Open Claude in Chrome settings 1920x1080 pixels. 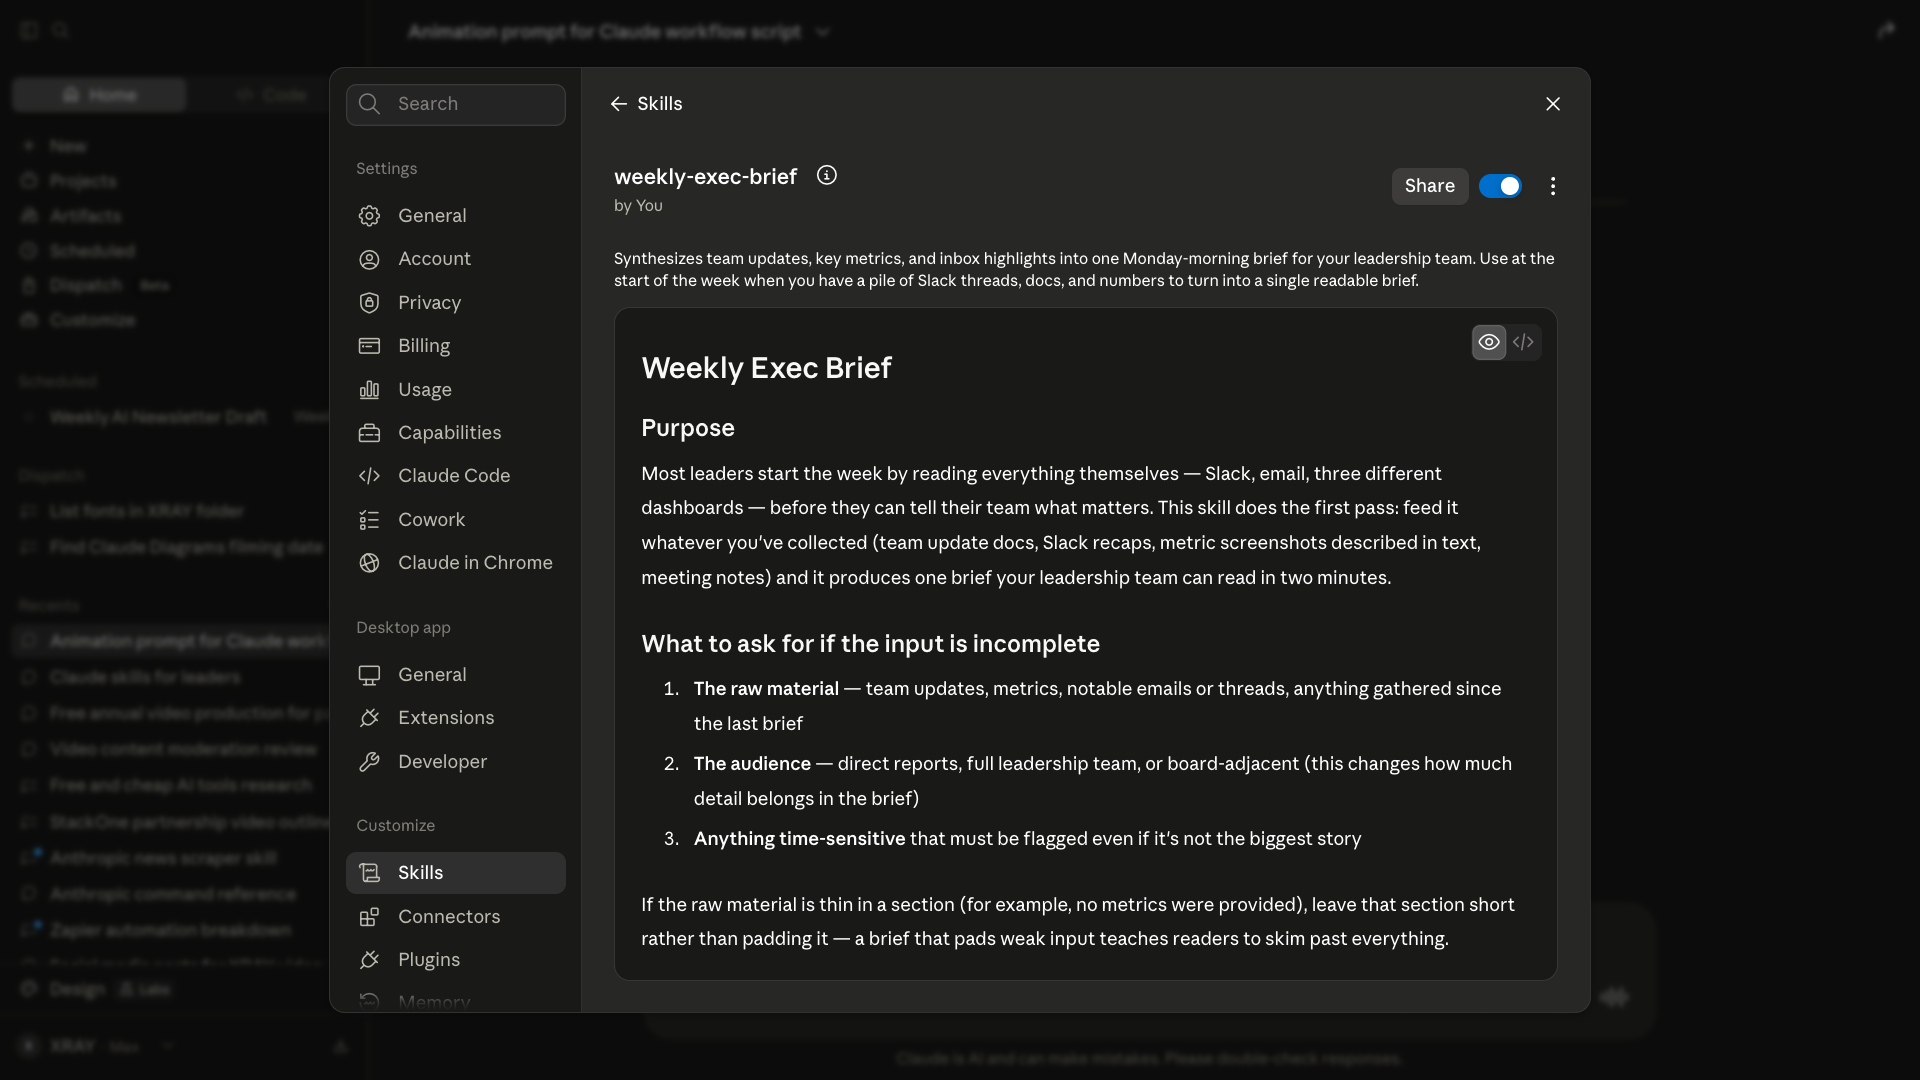(x=456, y=563)
